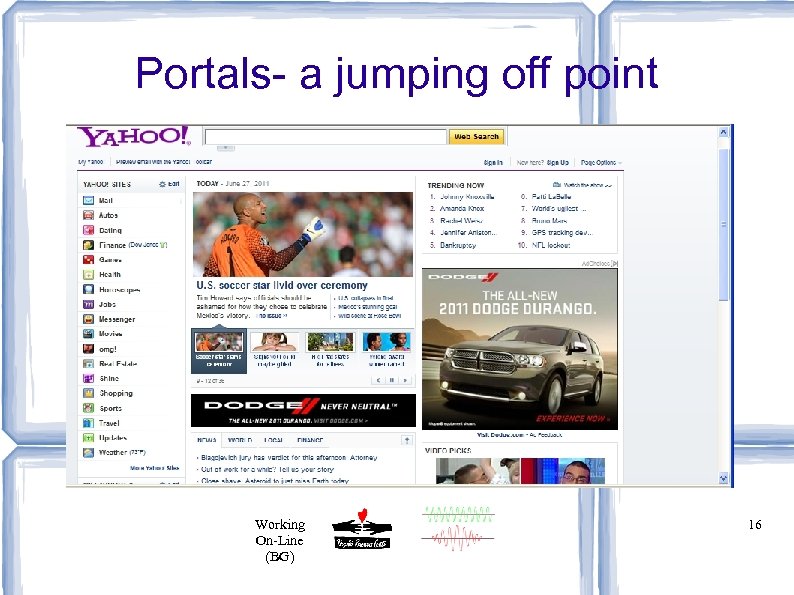Select the Local tab
The height and width of the screenshot is (595, 794).
pyautogui.click(x=274, y=440)
